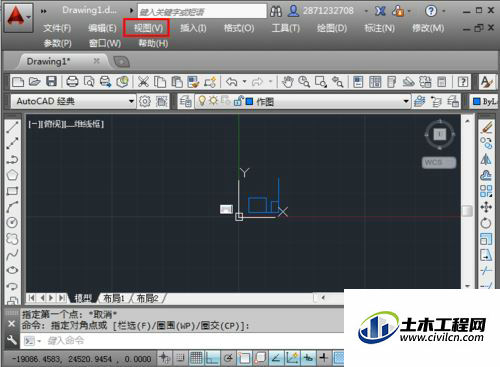Choose the Circle tool
This screenshot has height=367, width=500.
tap(12, 223)
